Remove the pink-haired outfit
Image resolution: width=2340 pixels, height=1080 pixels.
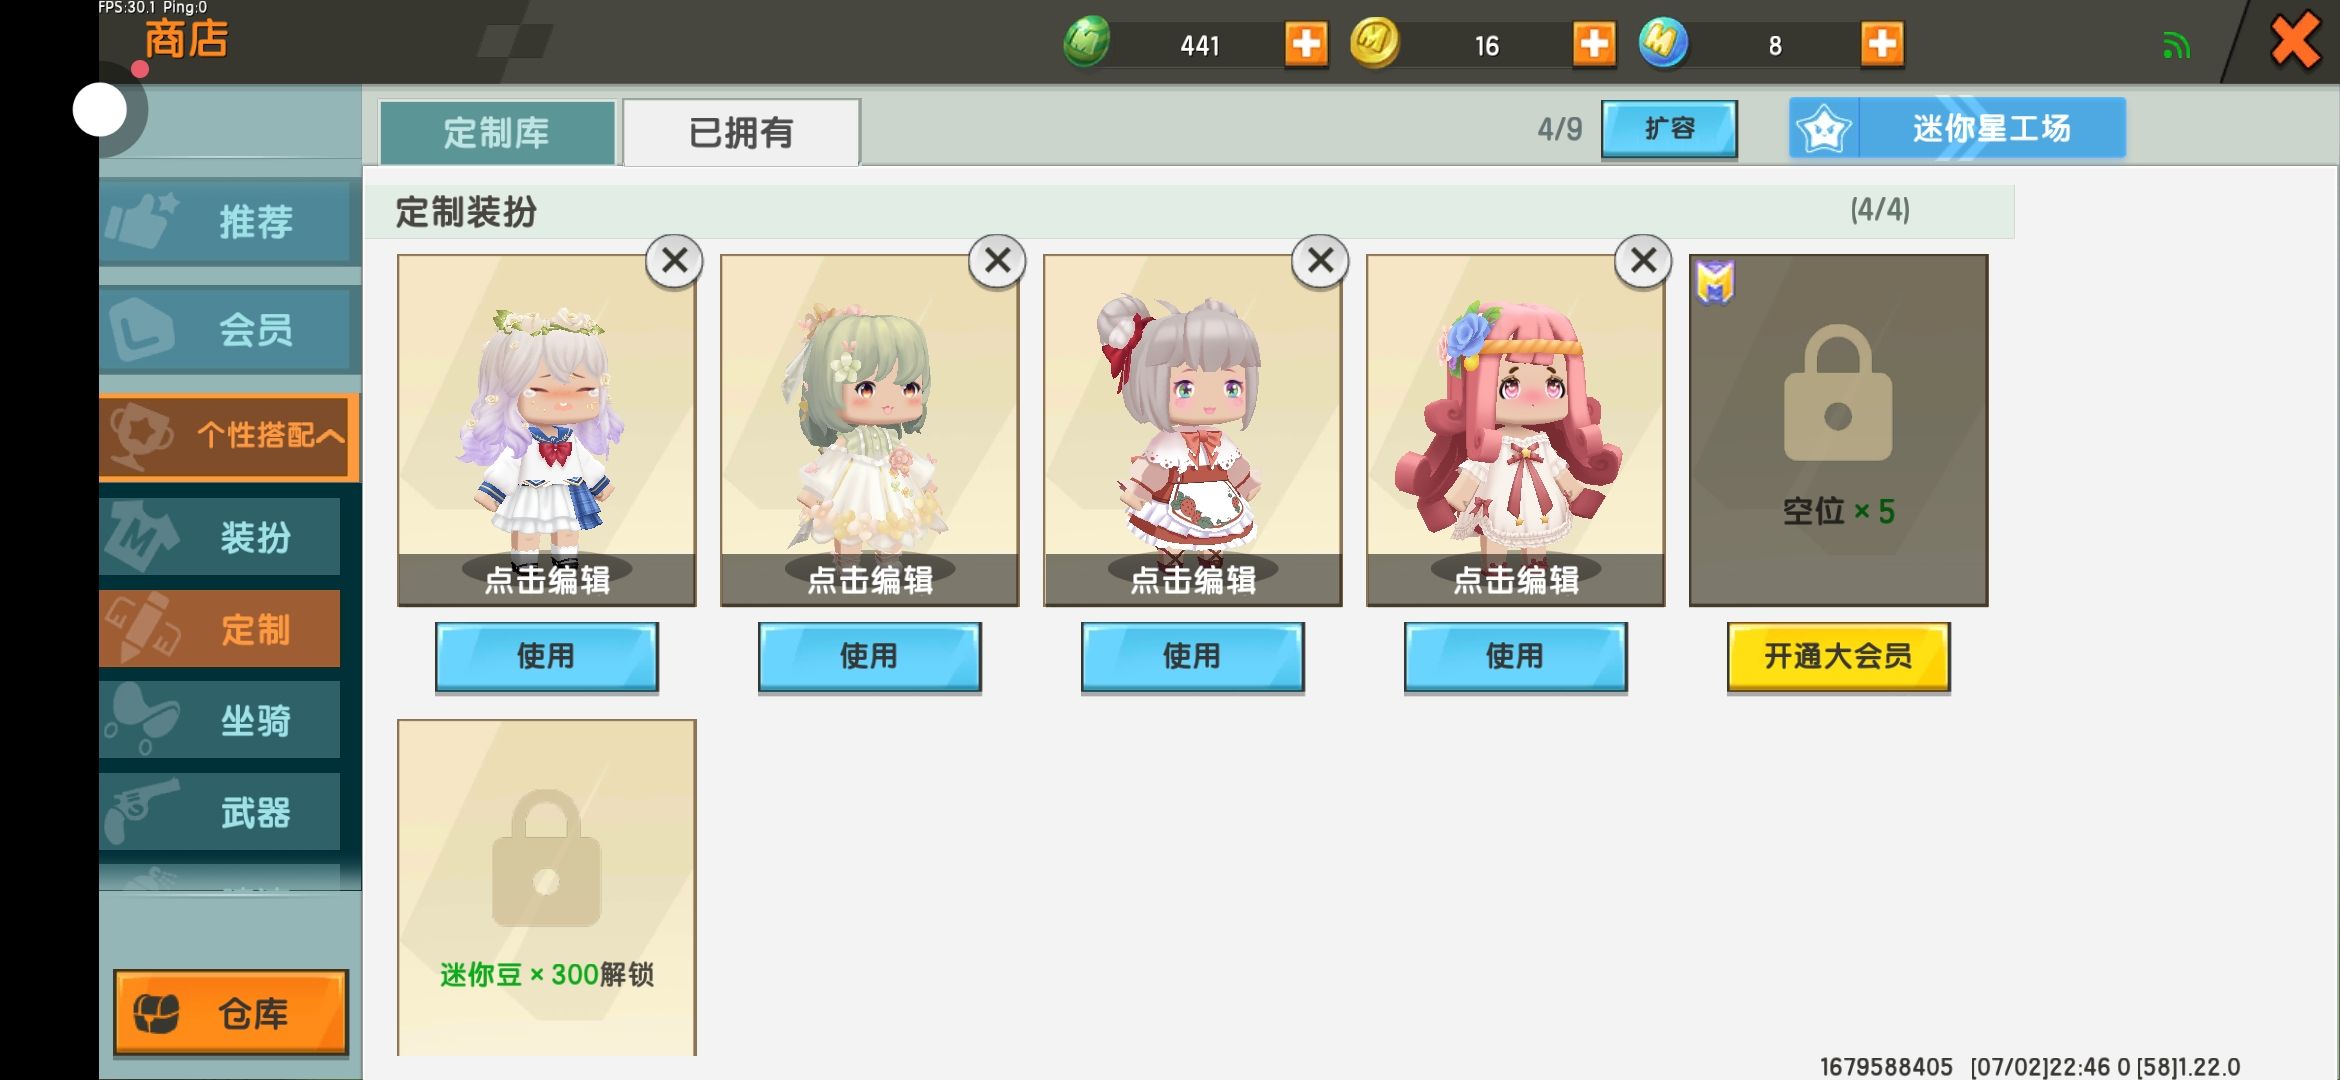tap(1644, 261)
